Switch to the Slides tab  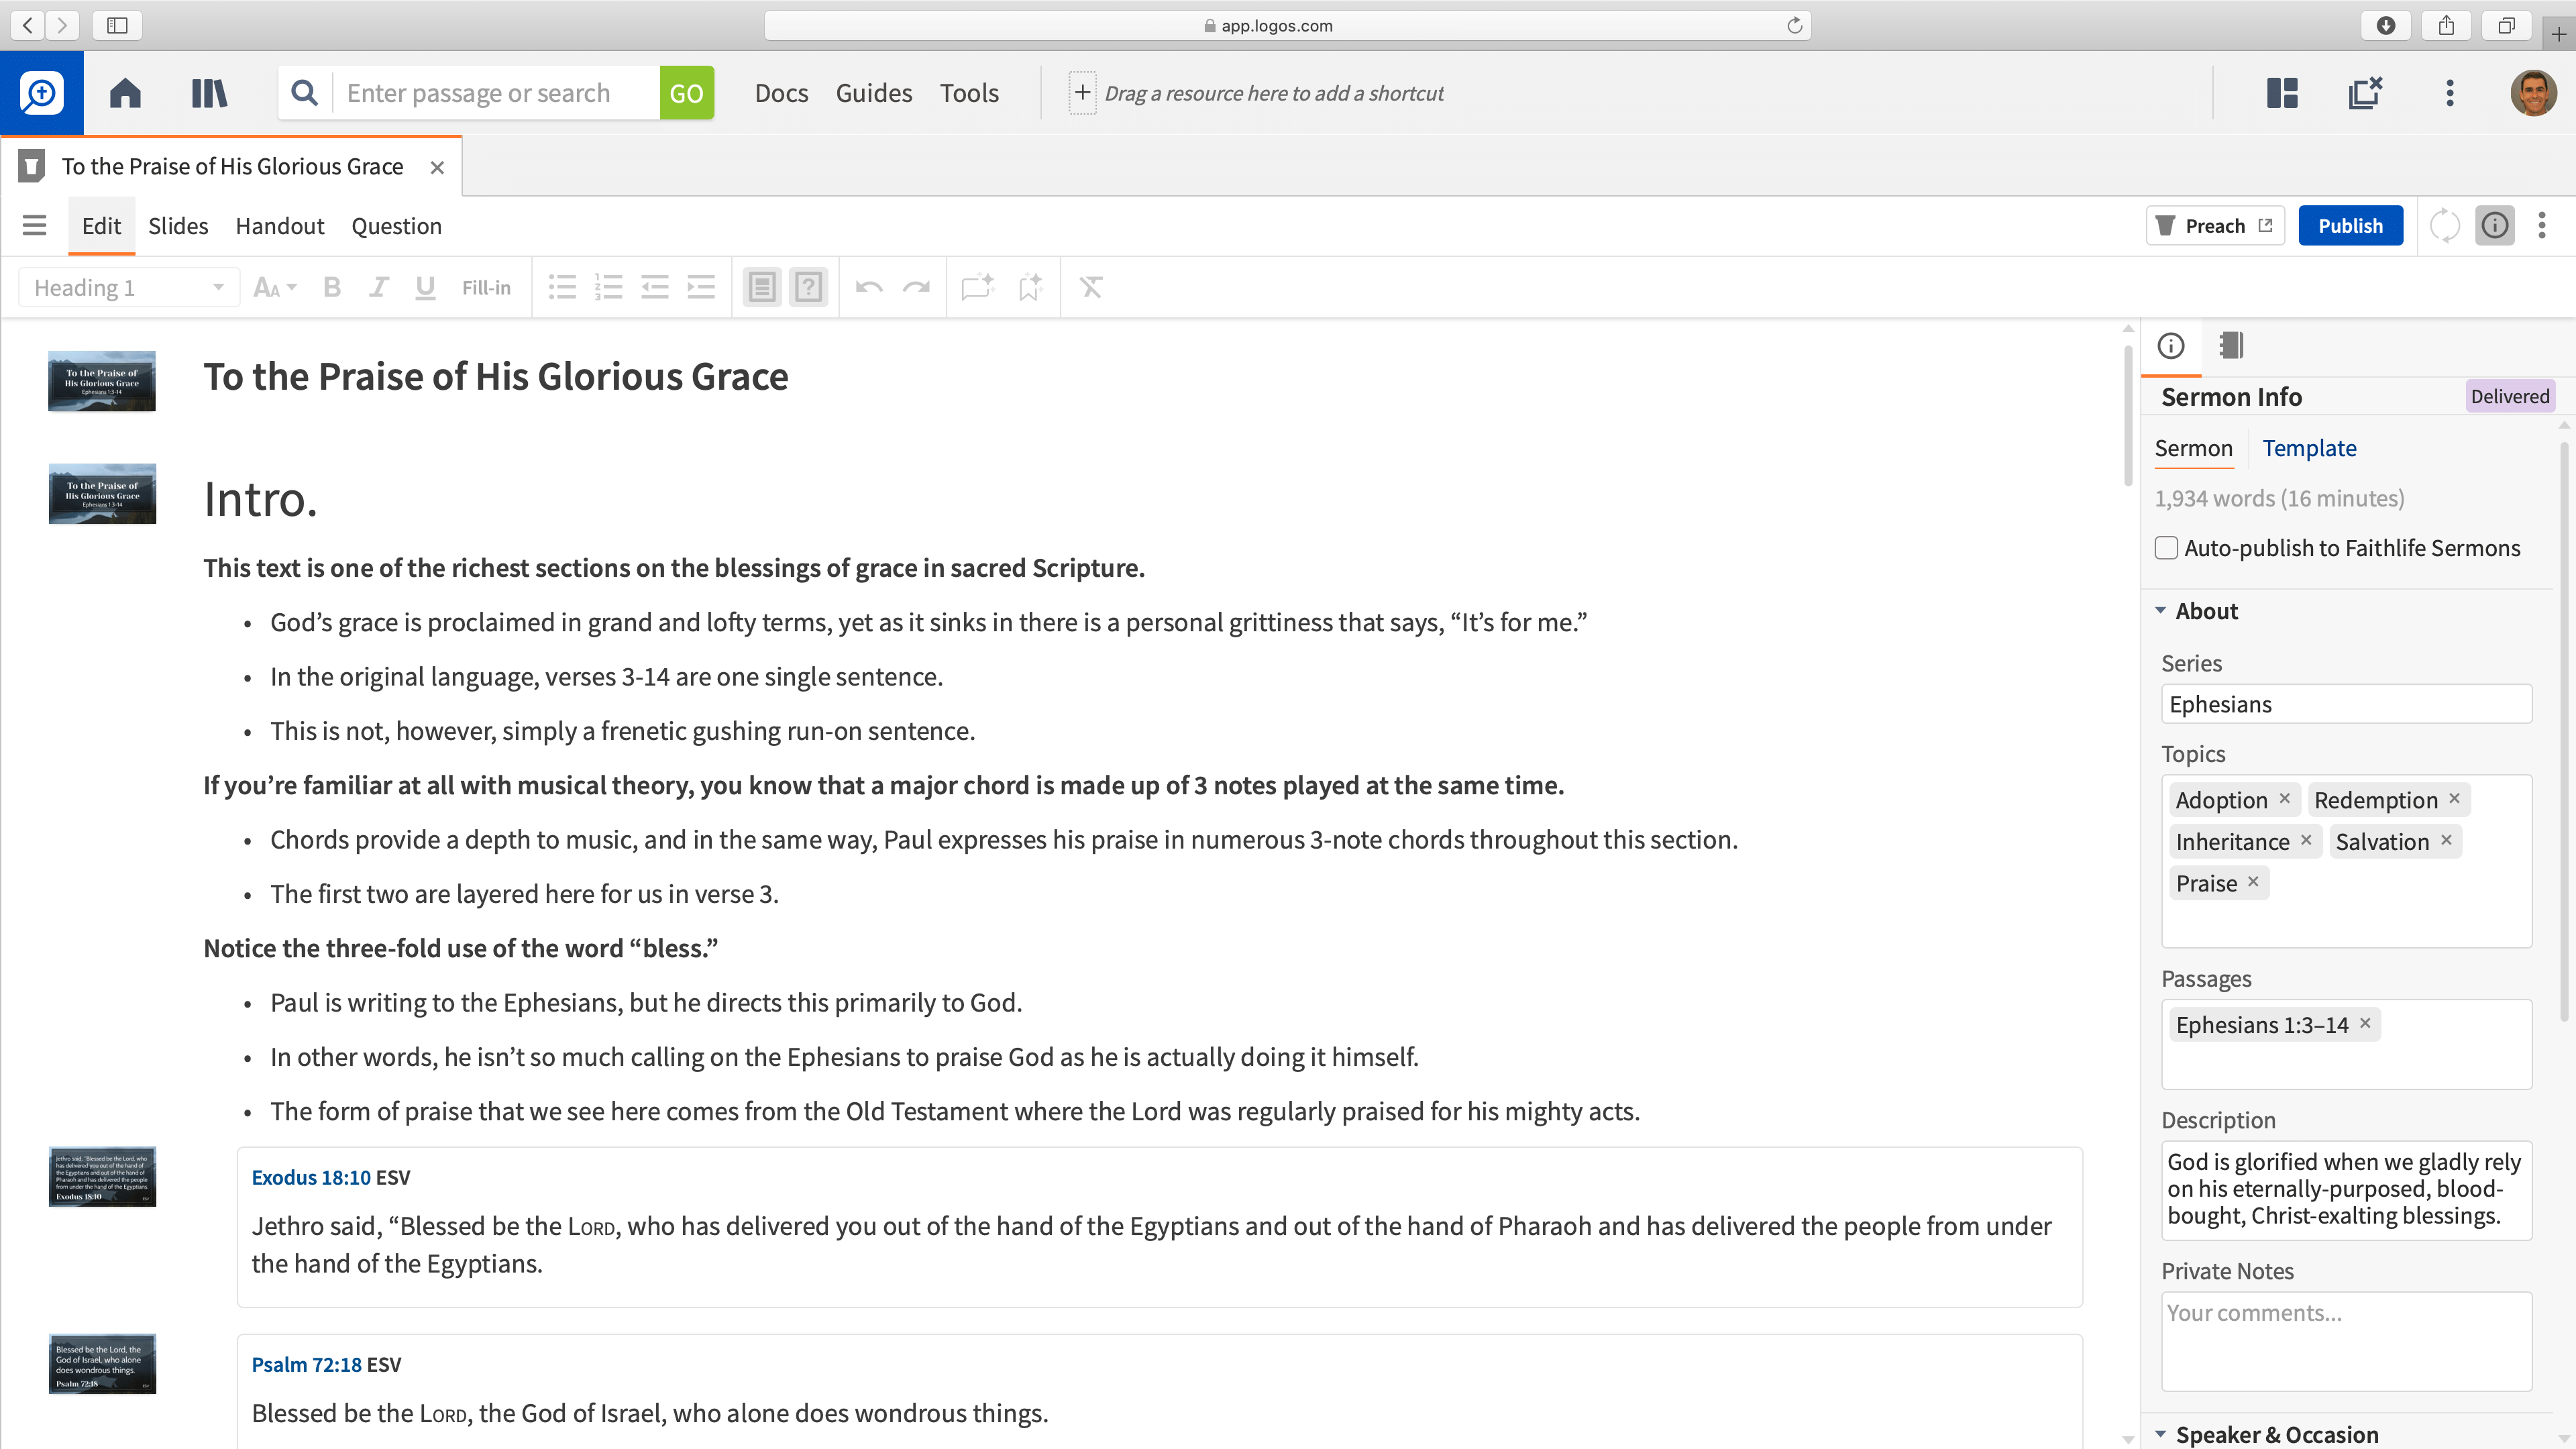[x=178, y=226]
